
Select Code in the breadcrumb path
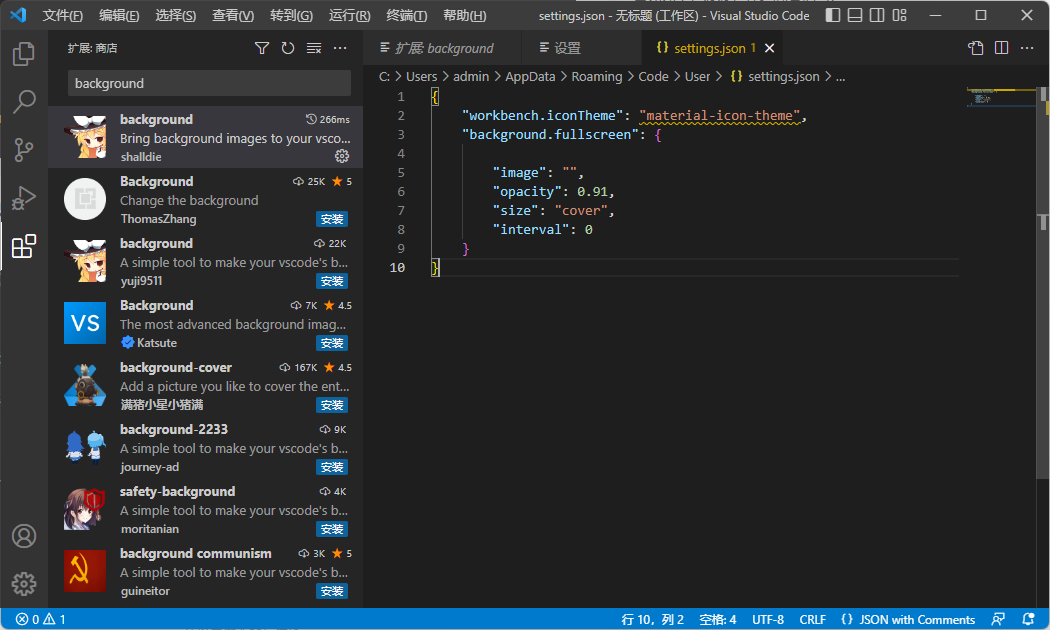click(653, 77)
